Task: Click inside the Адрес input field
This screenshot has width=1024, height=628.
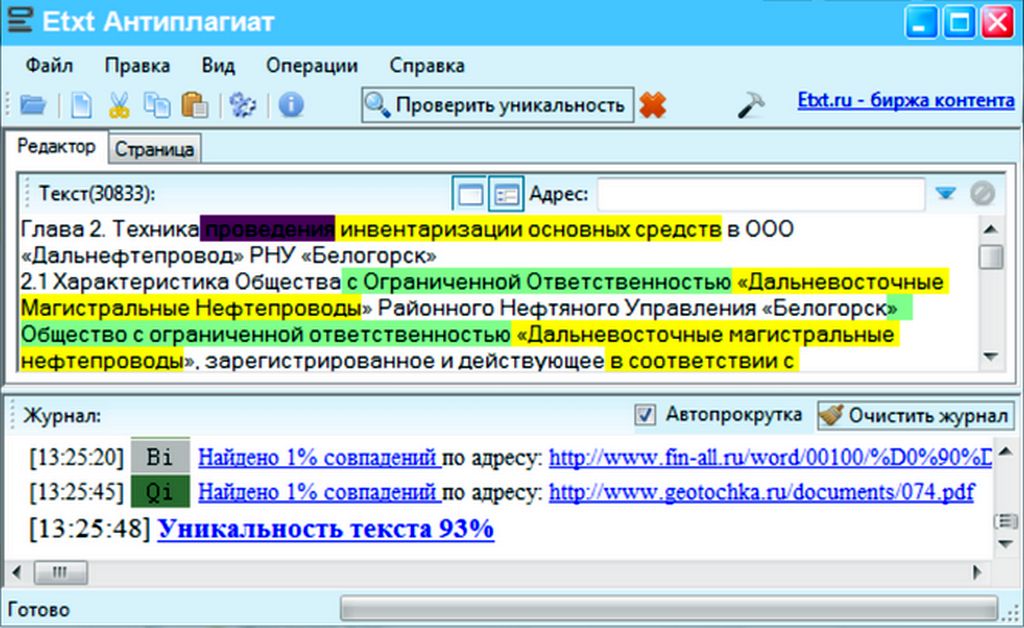Action: (761, 194)
